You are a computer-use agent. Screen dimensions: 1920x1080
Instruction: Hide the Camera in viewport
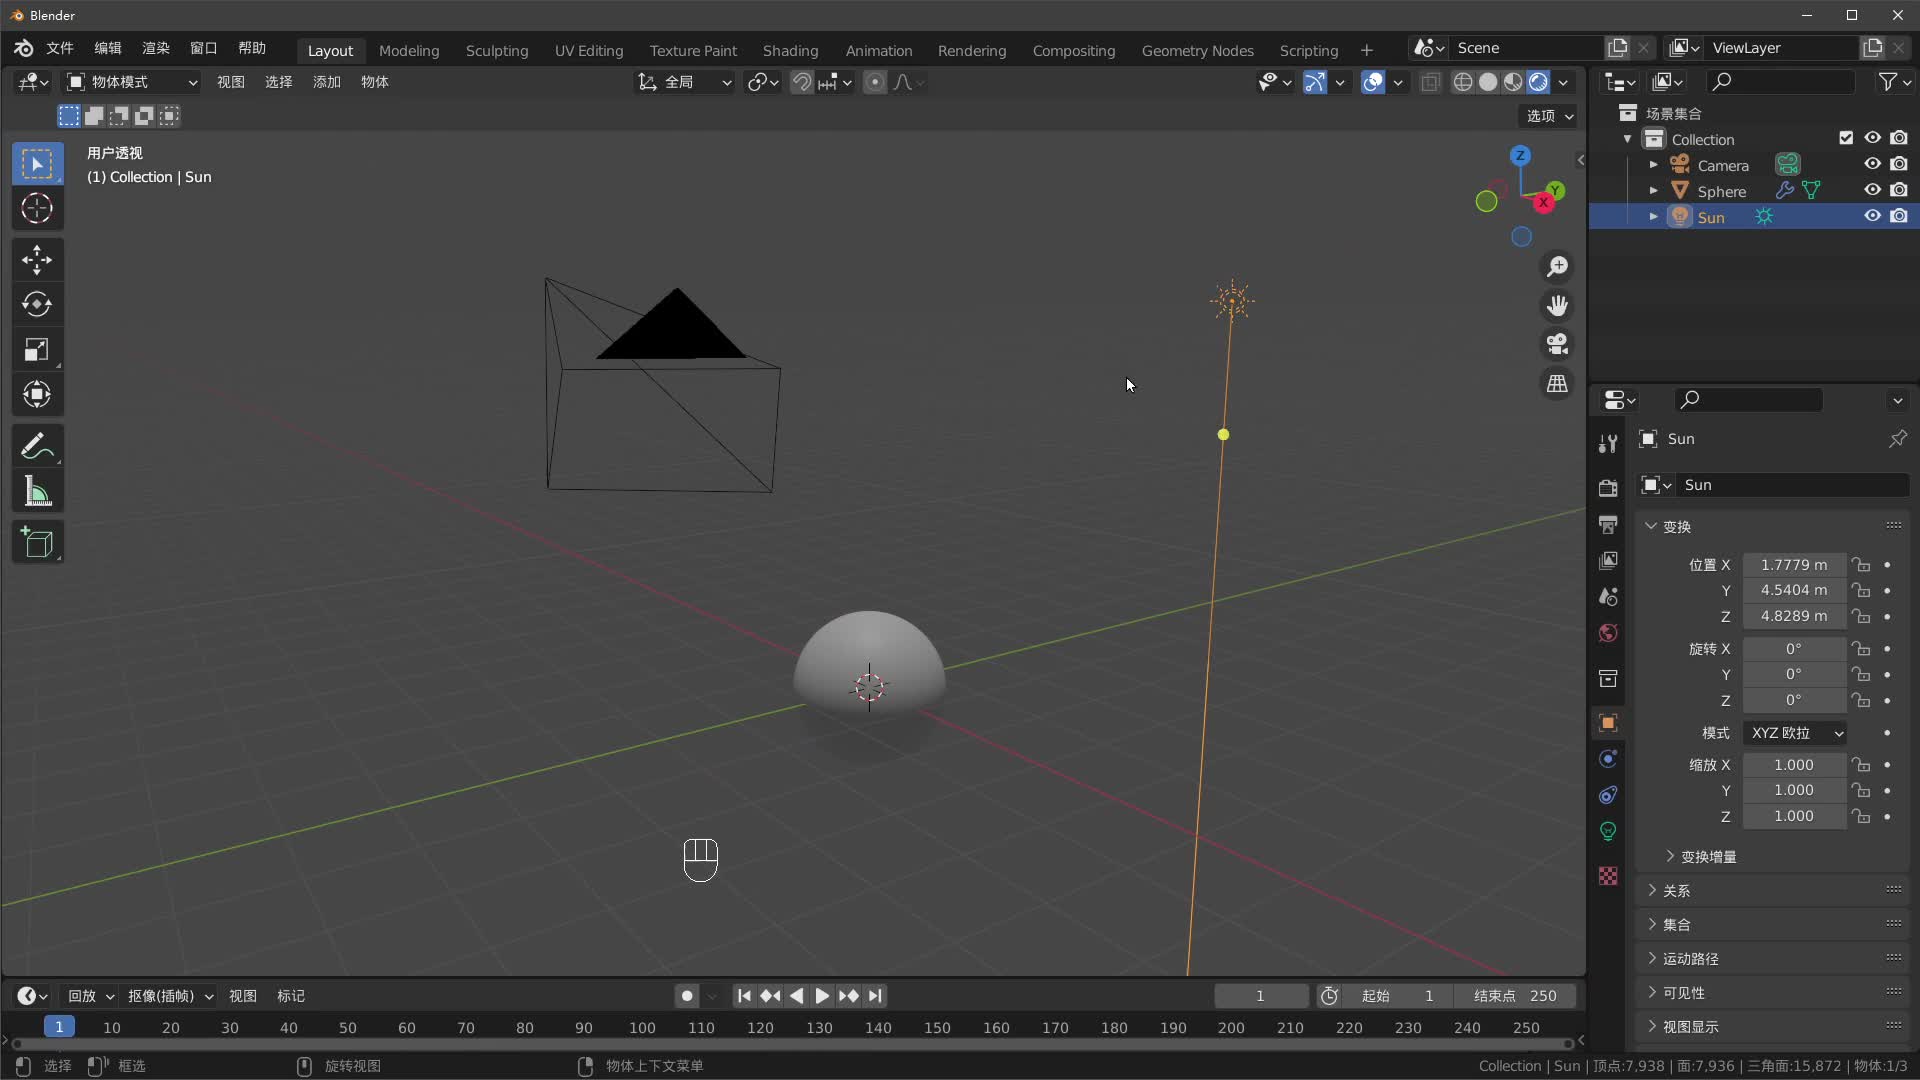point(1872,164)
